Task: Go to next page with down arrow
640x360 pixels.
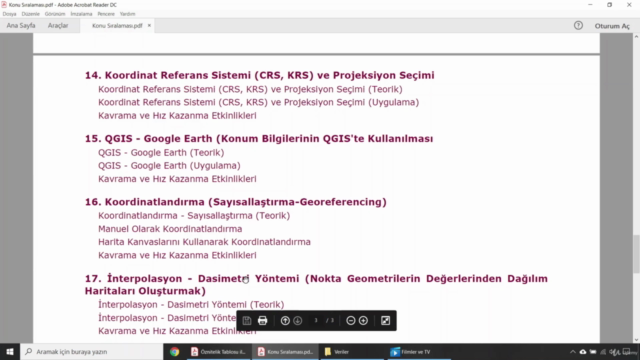Action: [x=298, y=320]
